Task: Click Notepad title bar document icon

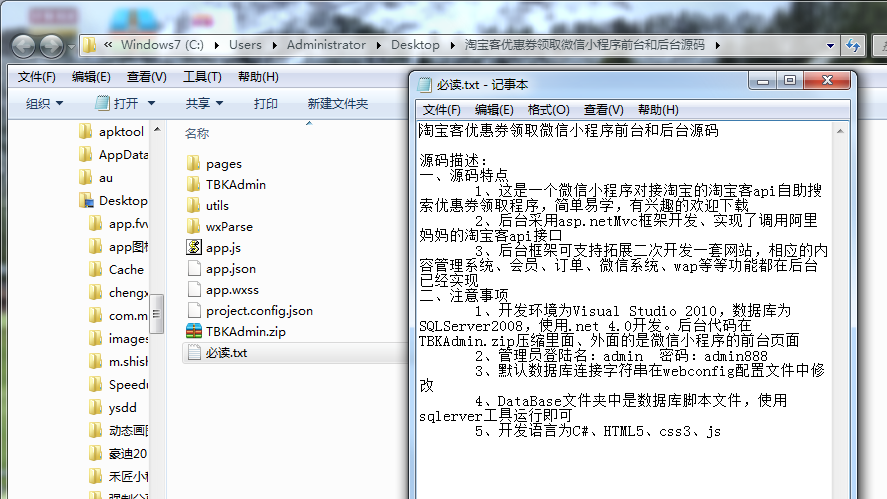Action: click(x=424, y=85)
